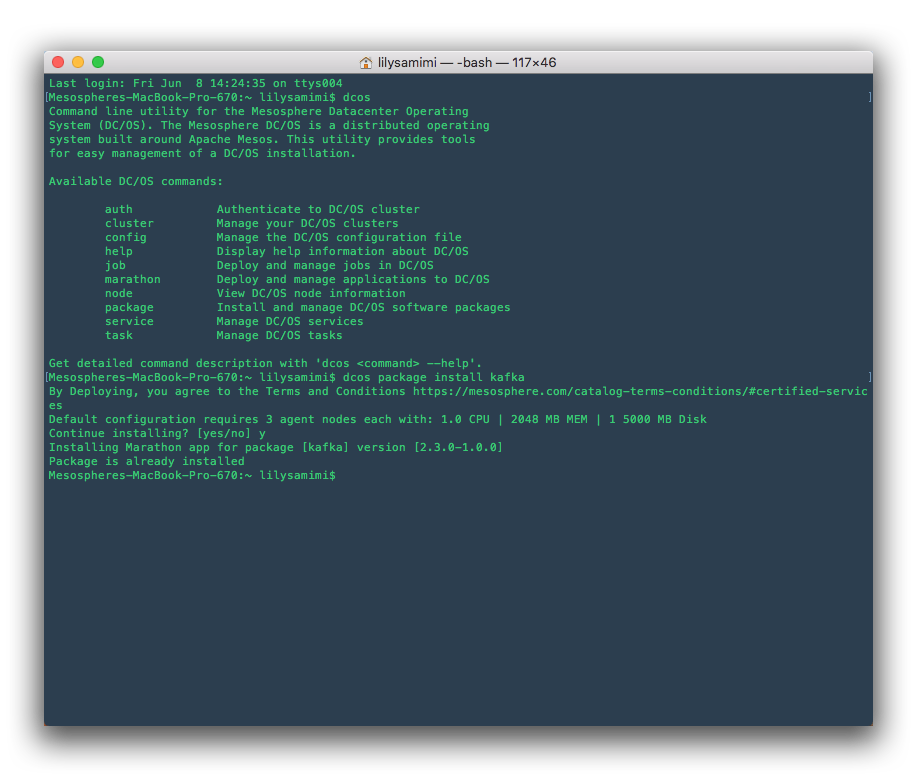Toggle fullscreen with the green zoom button
The image size is (917, 777).
coord(95,61)
